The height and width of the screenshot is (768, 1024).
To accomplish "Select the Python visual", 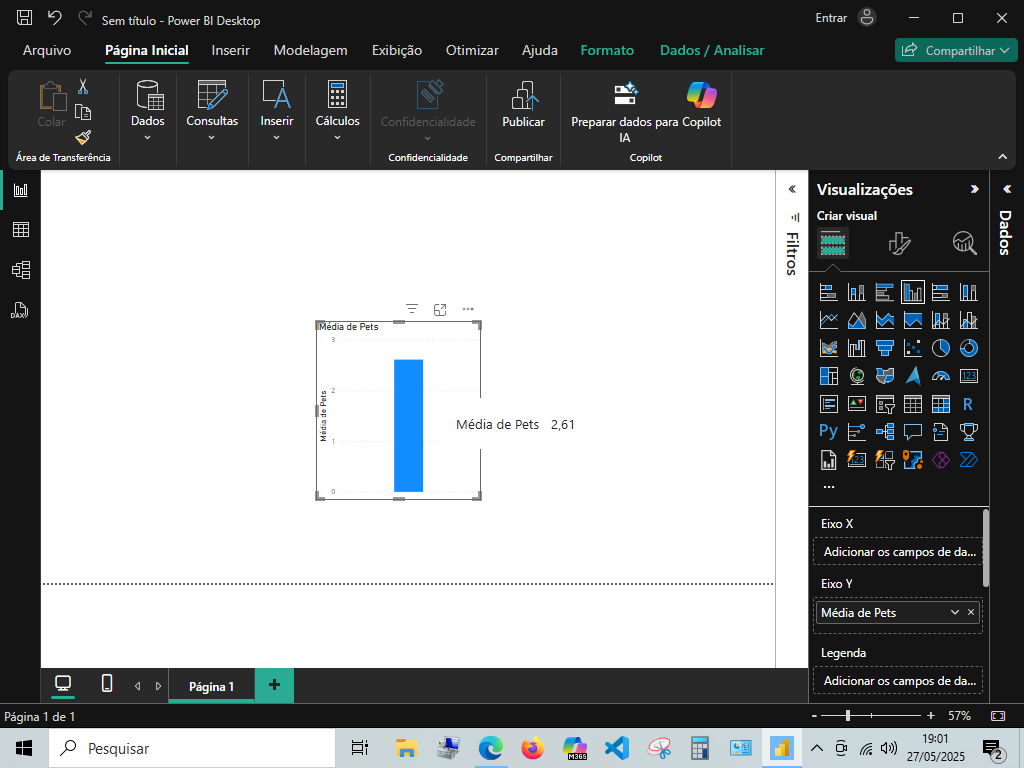I will (829, 432).
